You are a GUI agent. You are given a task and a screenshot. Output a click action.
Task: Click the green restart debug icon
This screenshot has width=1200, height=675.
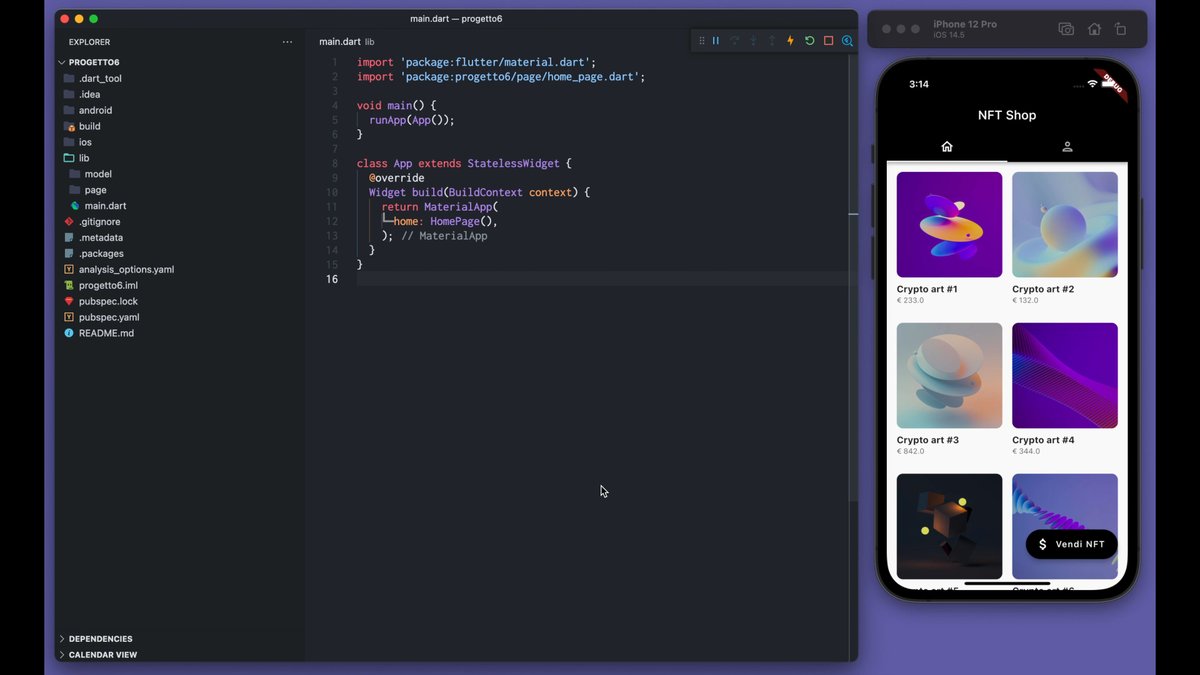(809, 41)
